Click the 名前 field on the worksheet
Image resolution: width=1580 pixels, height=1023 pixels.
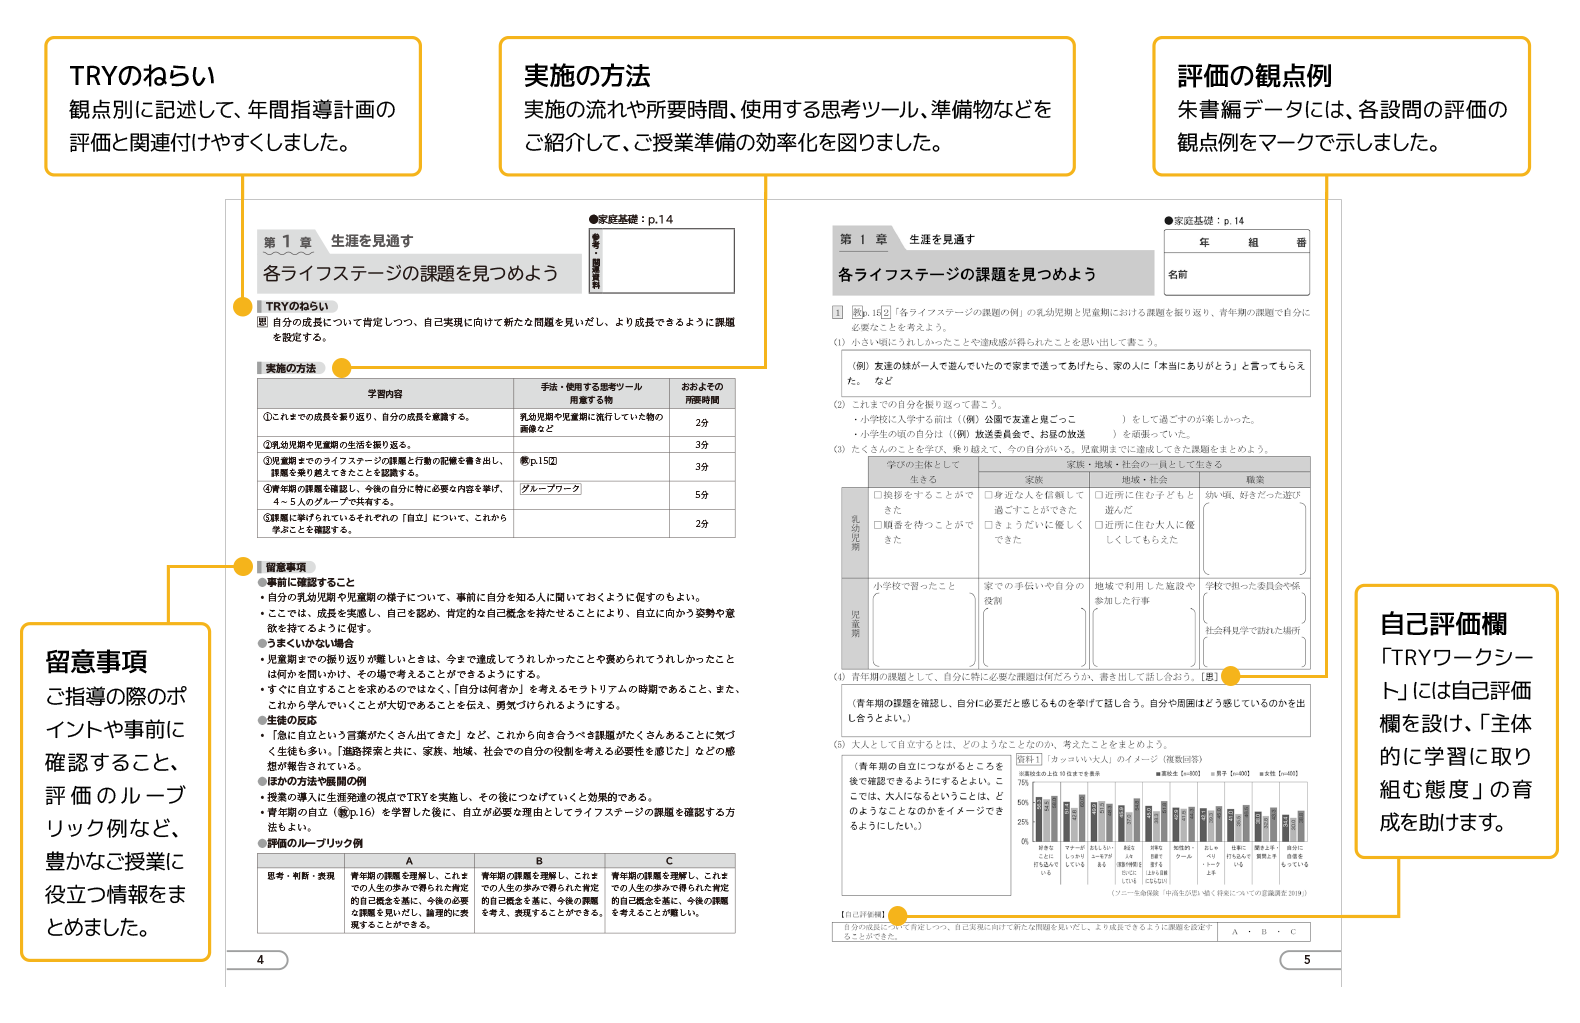[1236, 274]
